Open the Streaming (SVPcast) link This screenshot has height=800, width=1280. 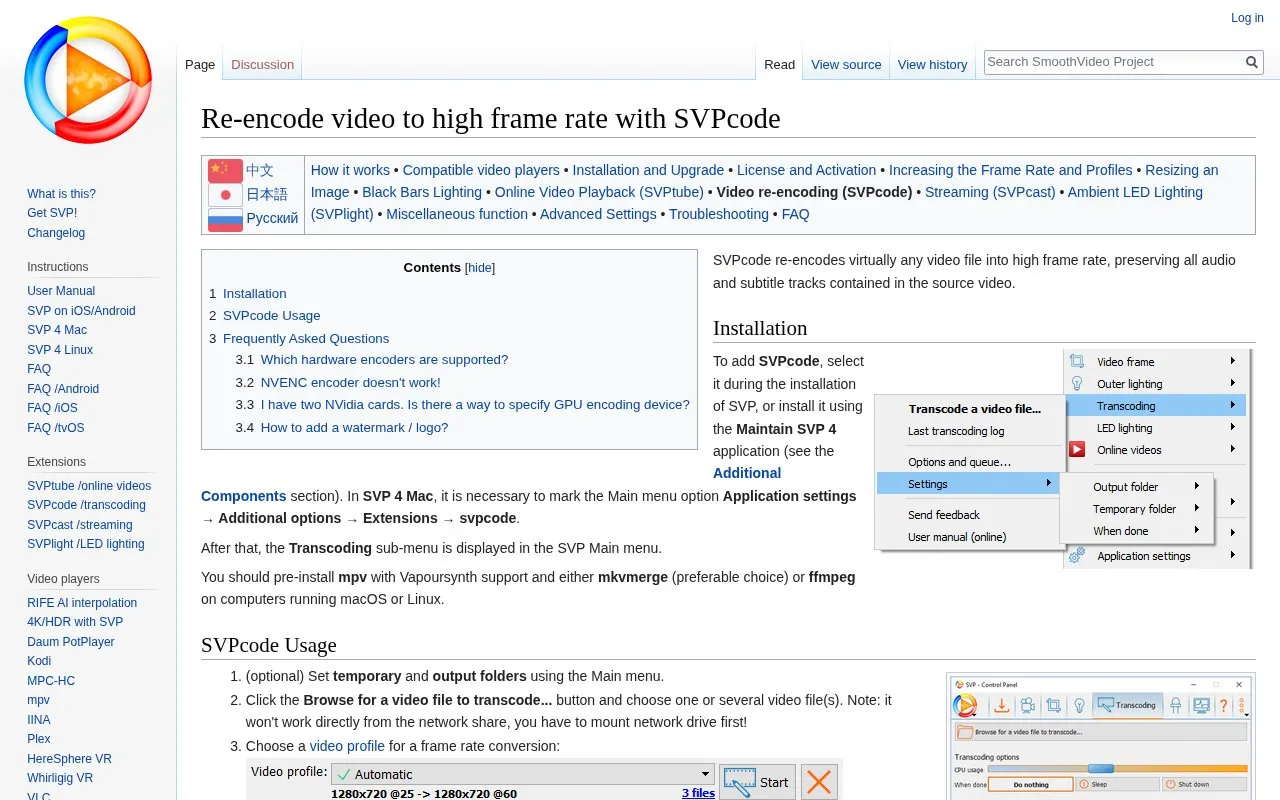click(x=990, y=192)
